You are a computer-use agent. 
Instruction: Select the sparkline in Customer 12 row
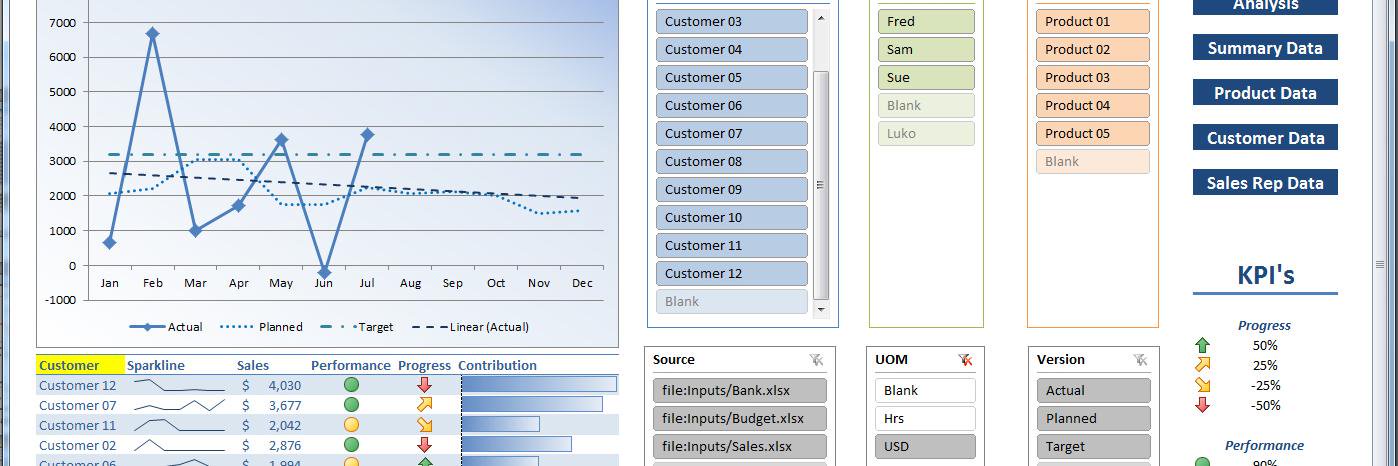pyautogui.click(x=180, y=385)
